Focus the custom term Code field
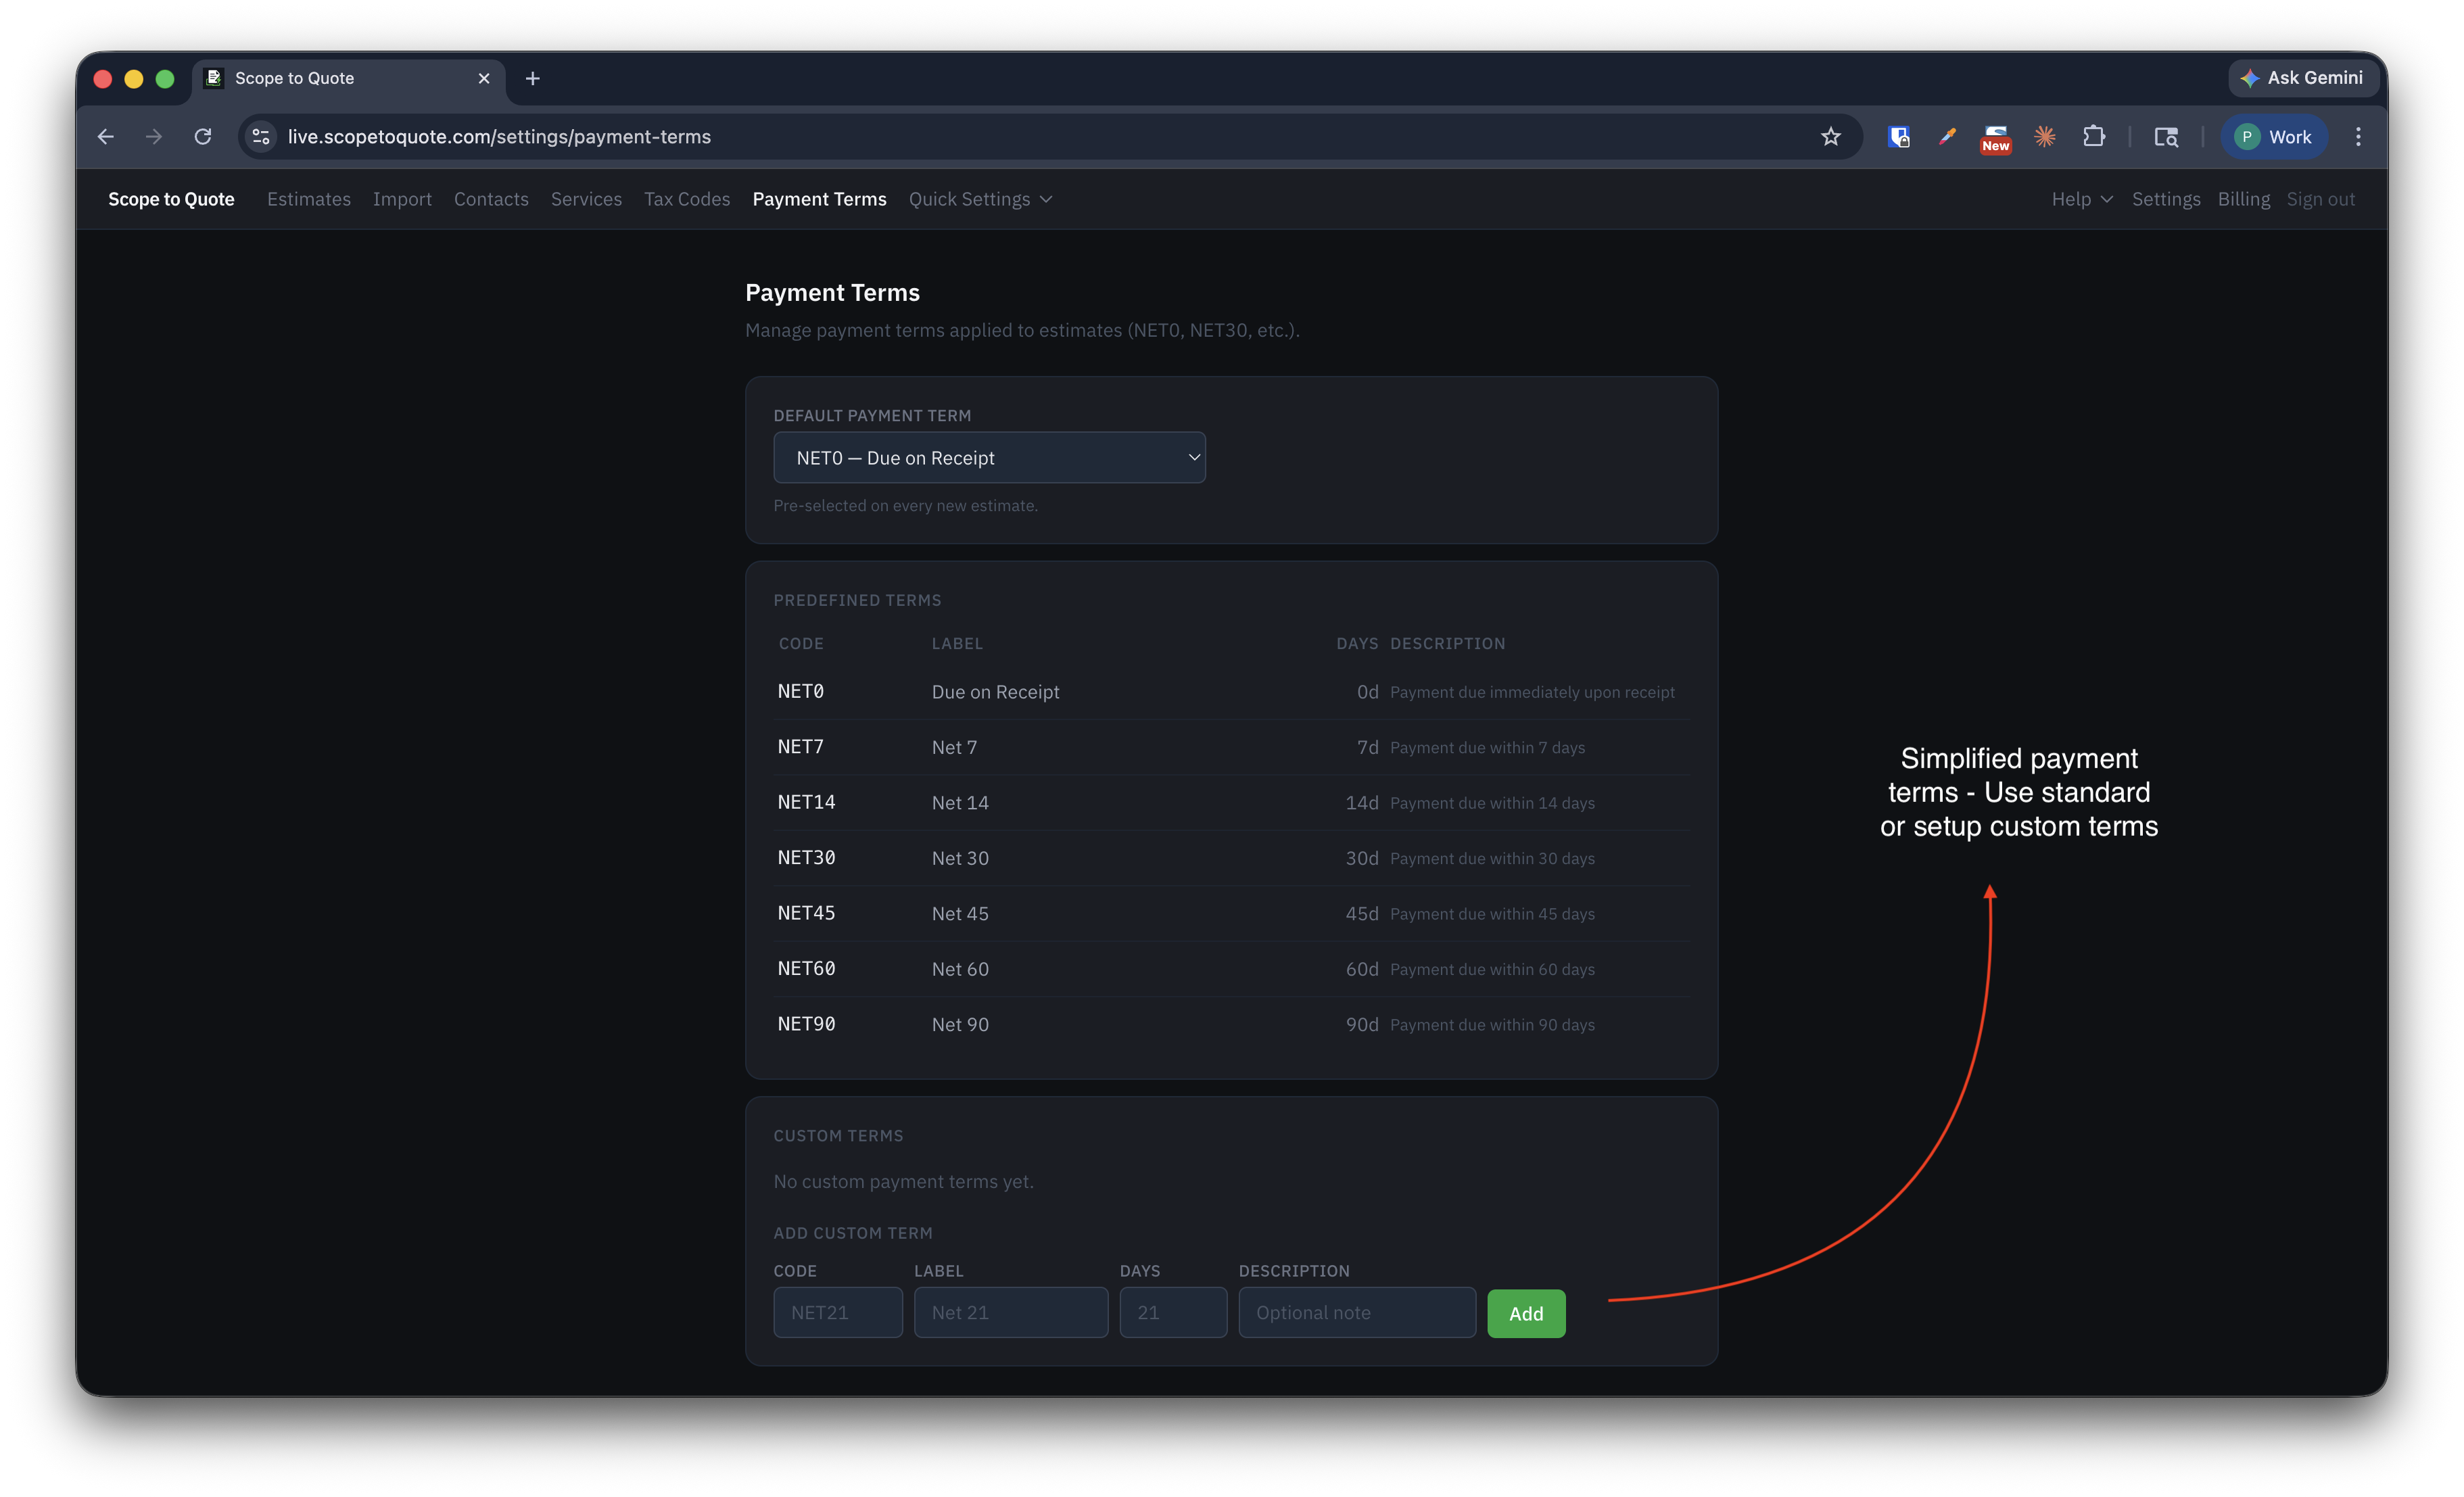The height and width of the screenshot is (1497, 2464). [837, 1312]
